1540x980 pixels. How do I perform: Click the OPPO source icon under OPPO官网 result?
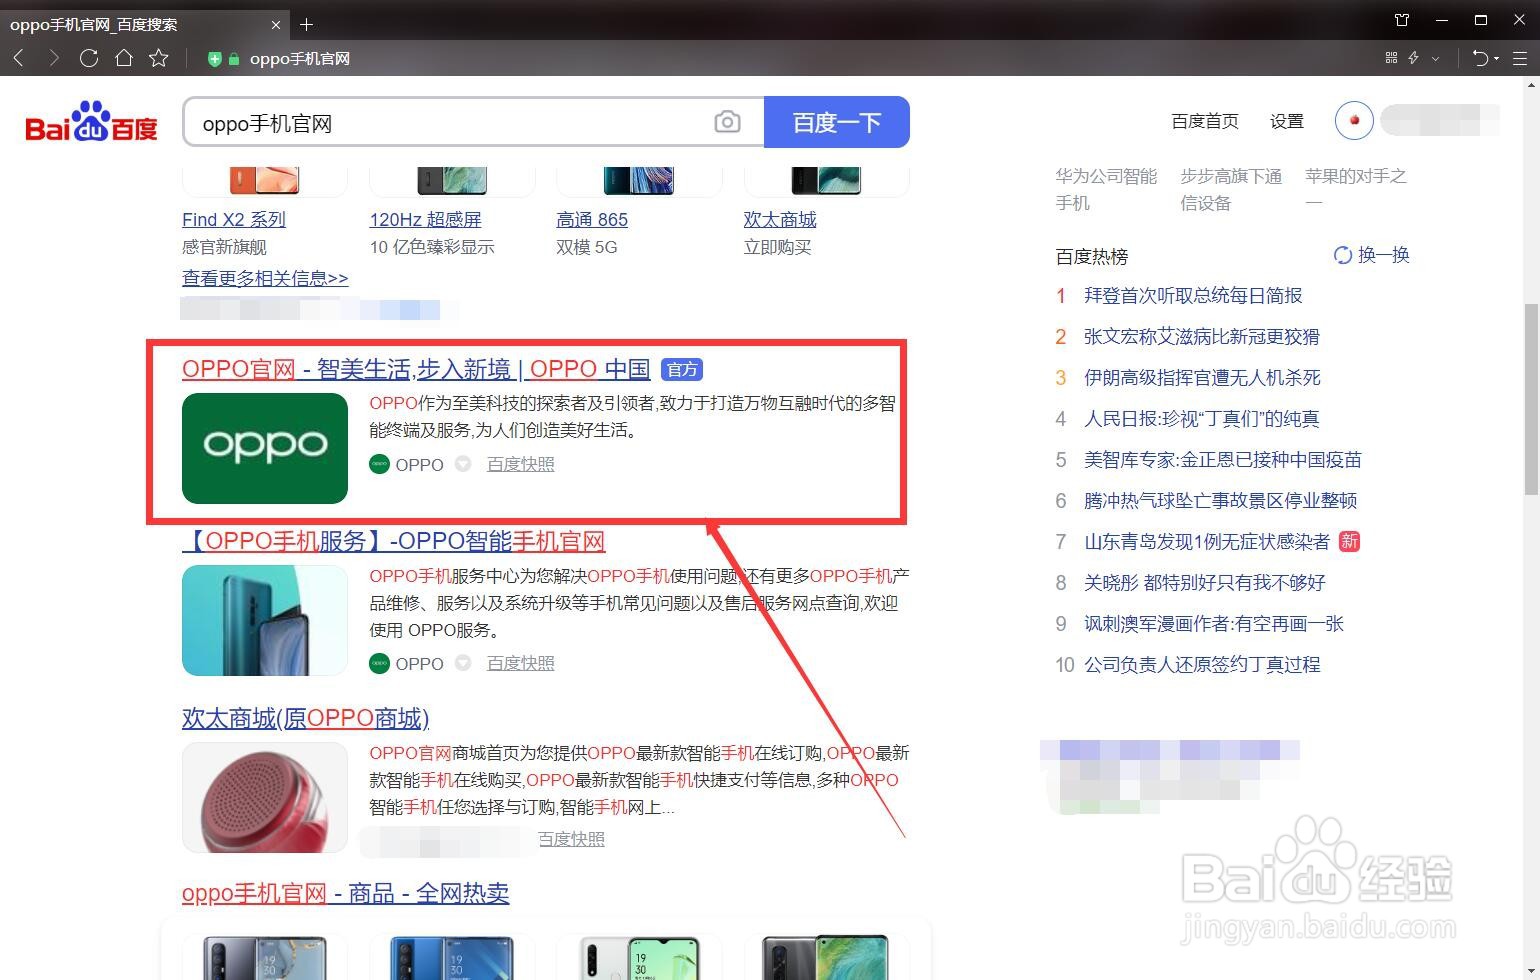click(379, 464)
